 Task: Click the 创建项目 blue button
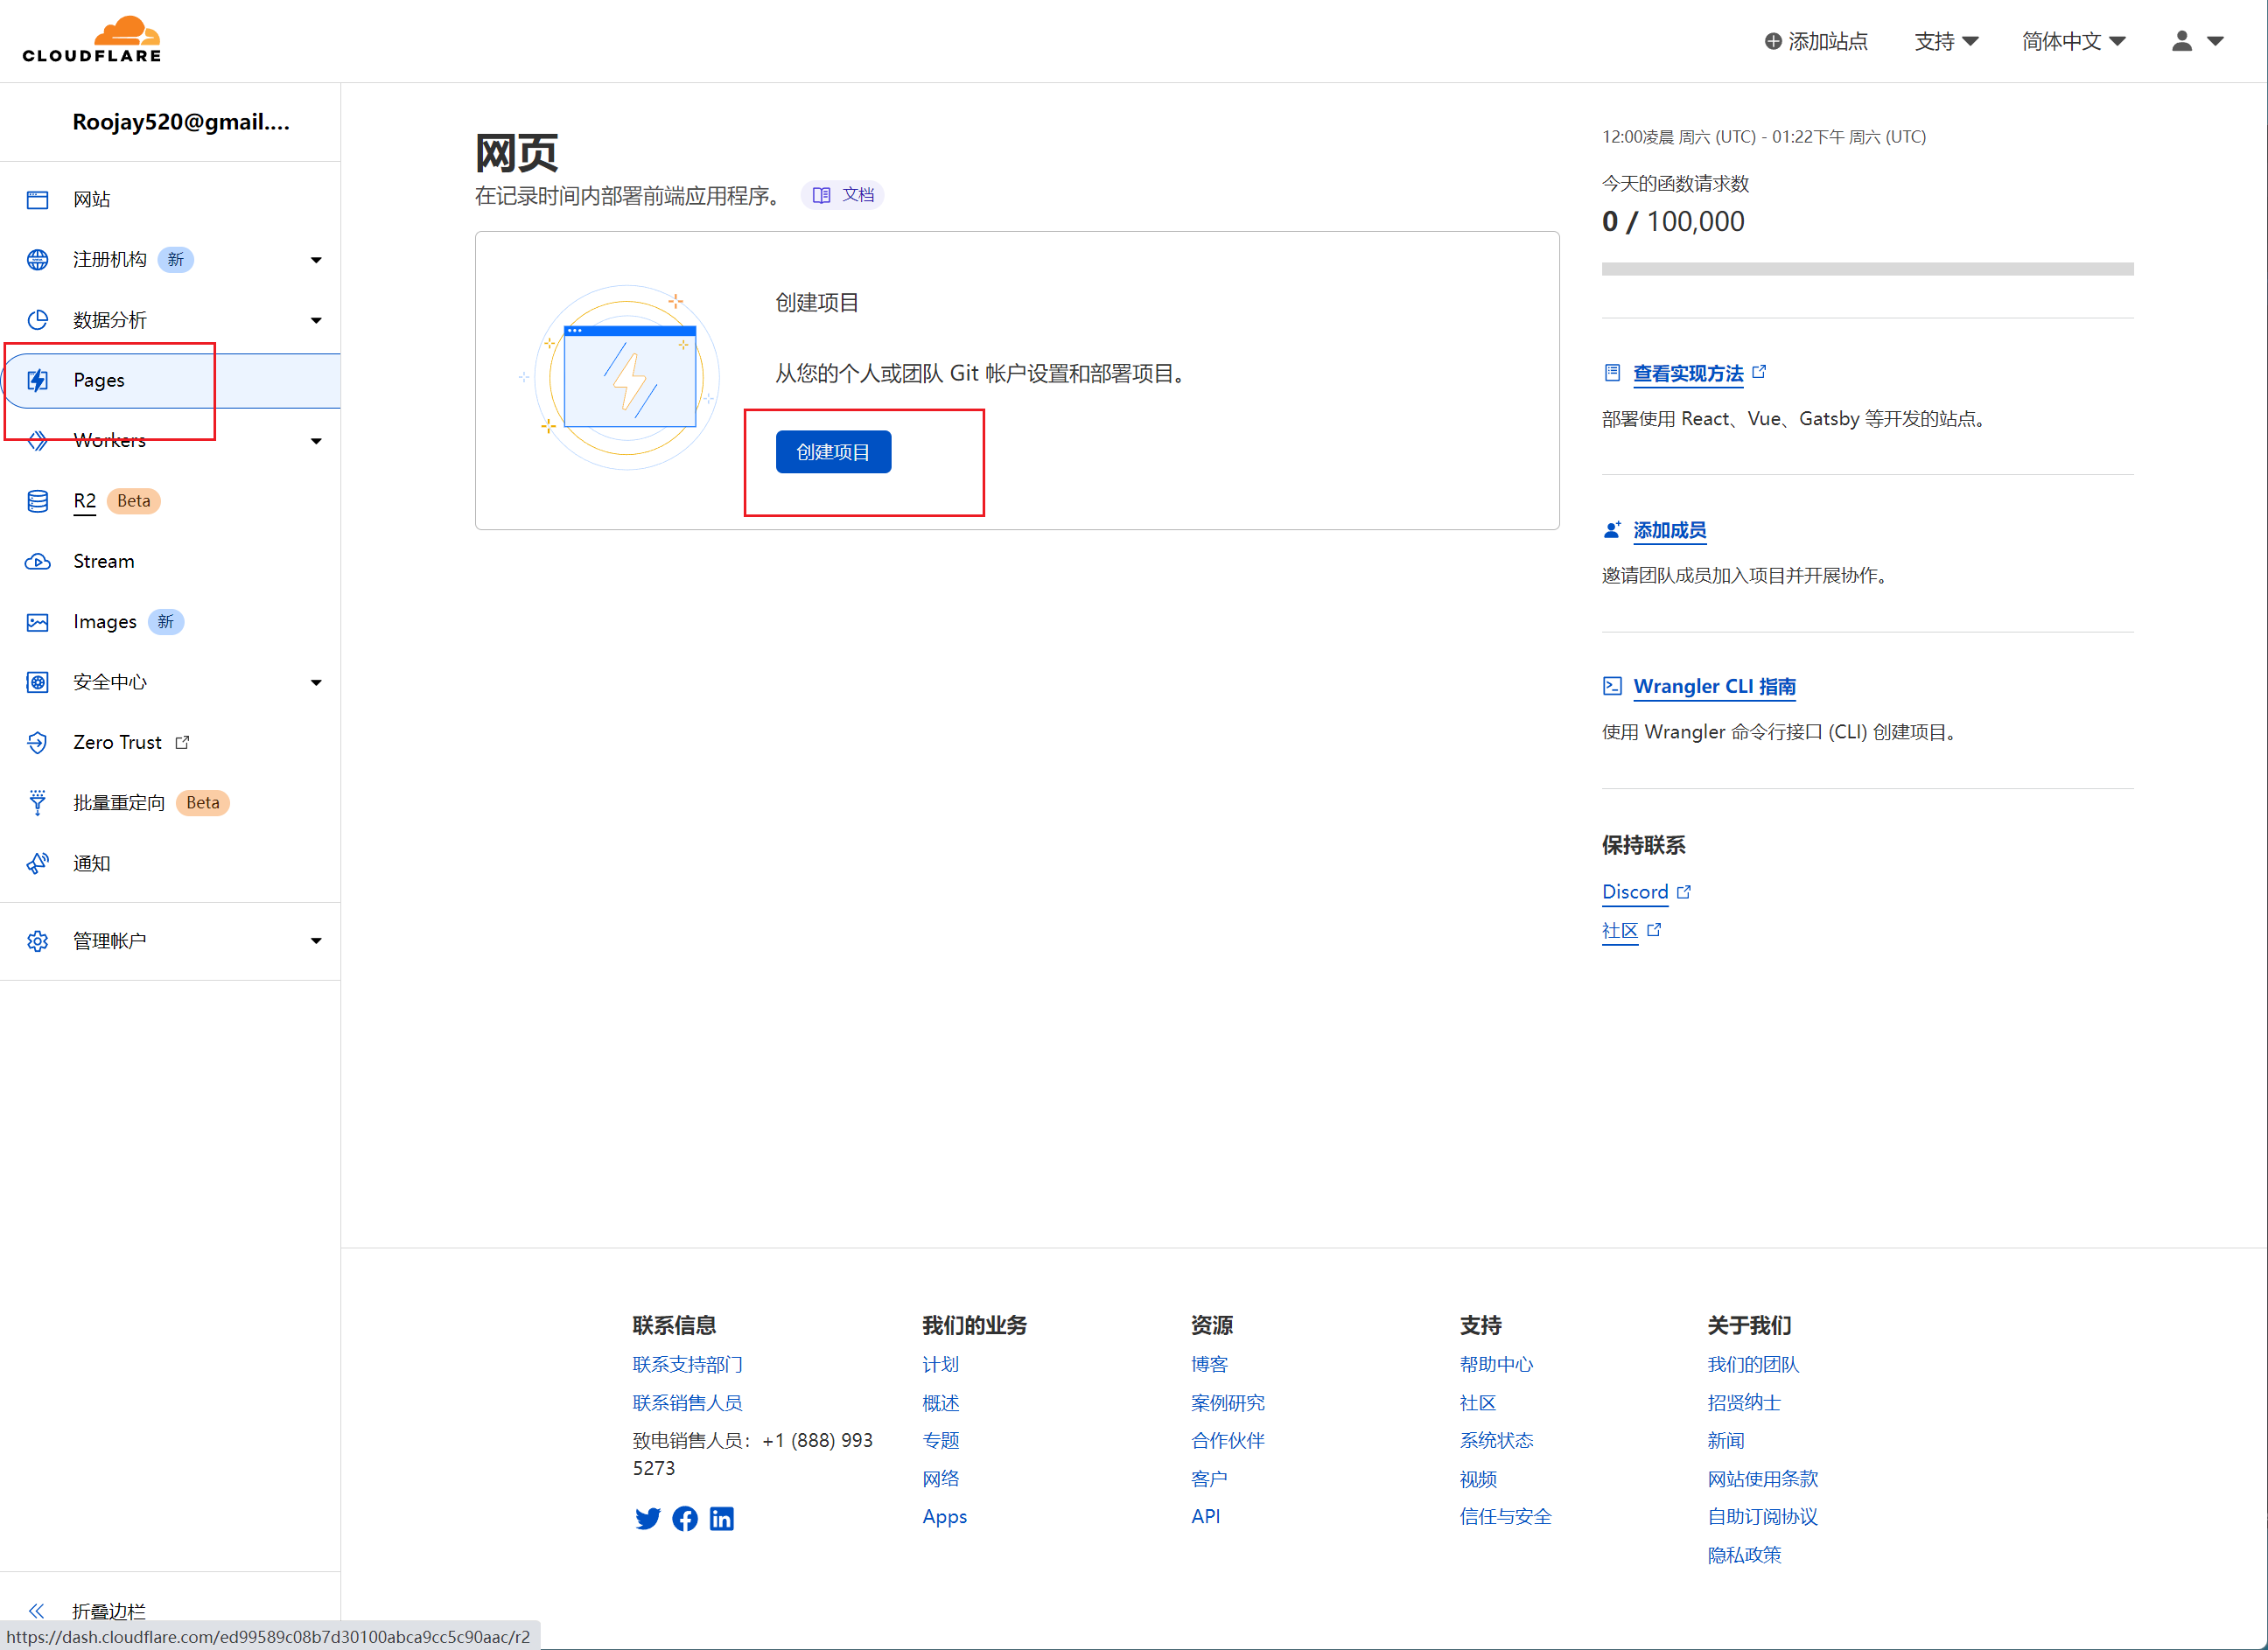(x=832, y=452)
